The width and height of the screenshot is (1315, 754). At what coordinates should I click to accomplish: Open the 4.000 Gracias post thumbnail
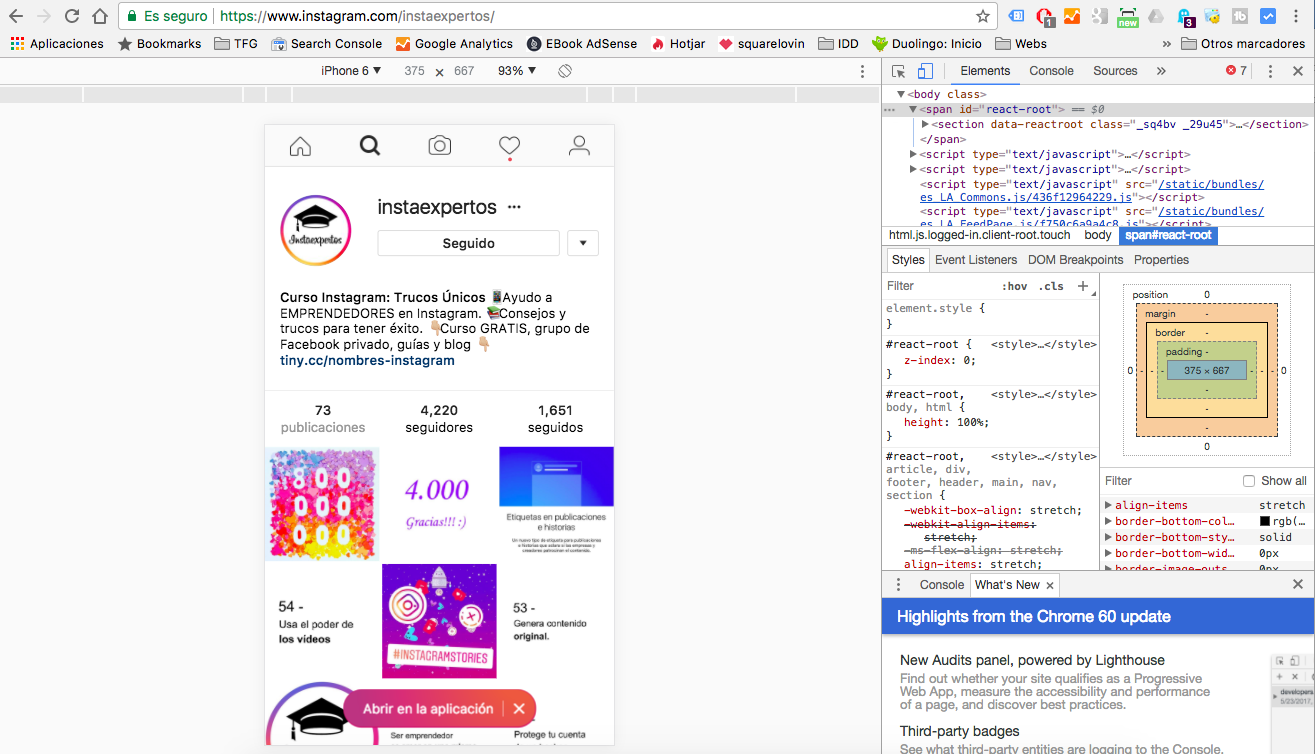pyautogui.click(x=439, y=503)
